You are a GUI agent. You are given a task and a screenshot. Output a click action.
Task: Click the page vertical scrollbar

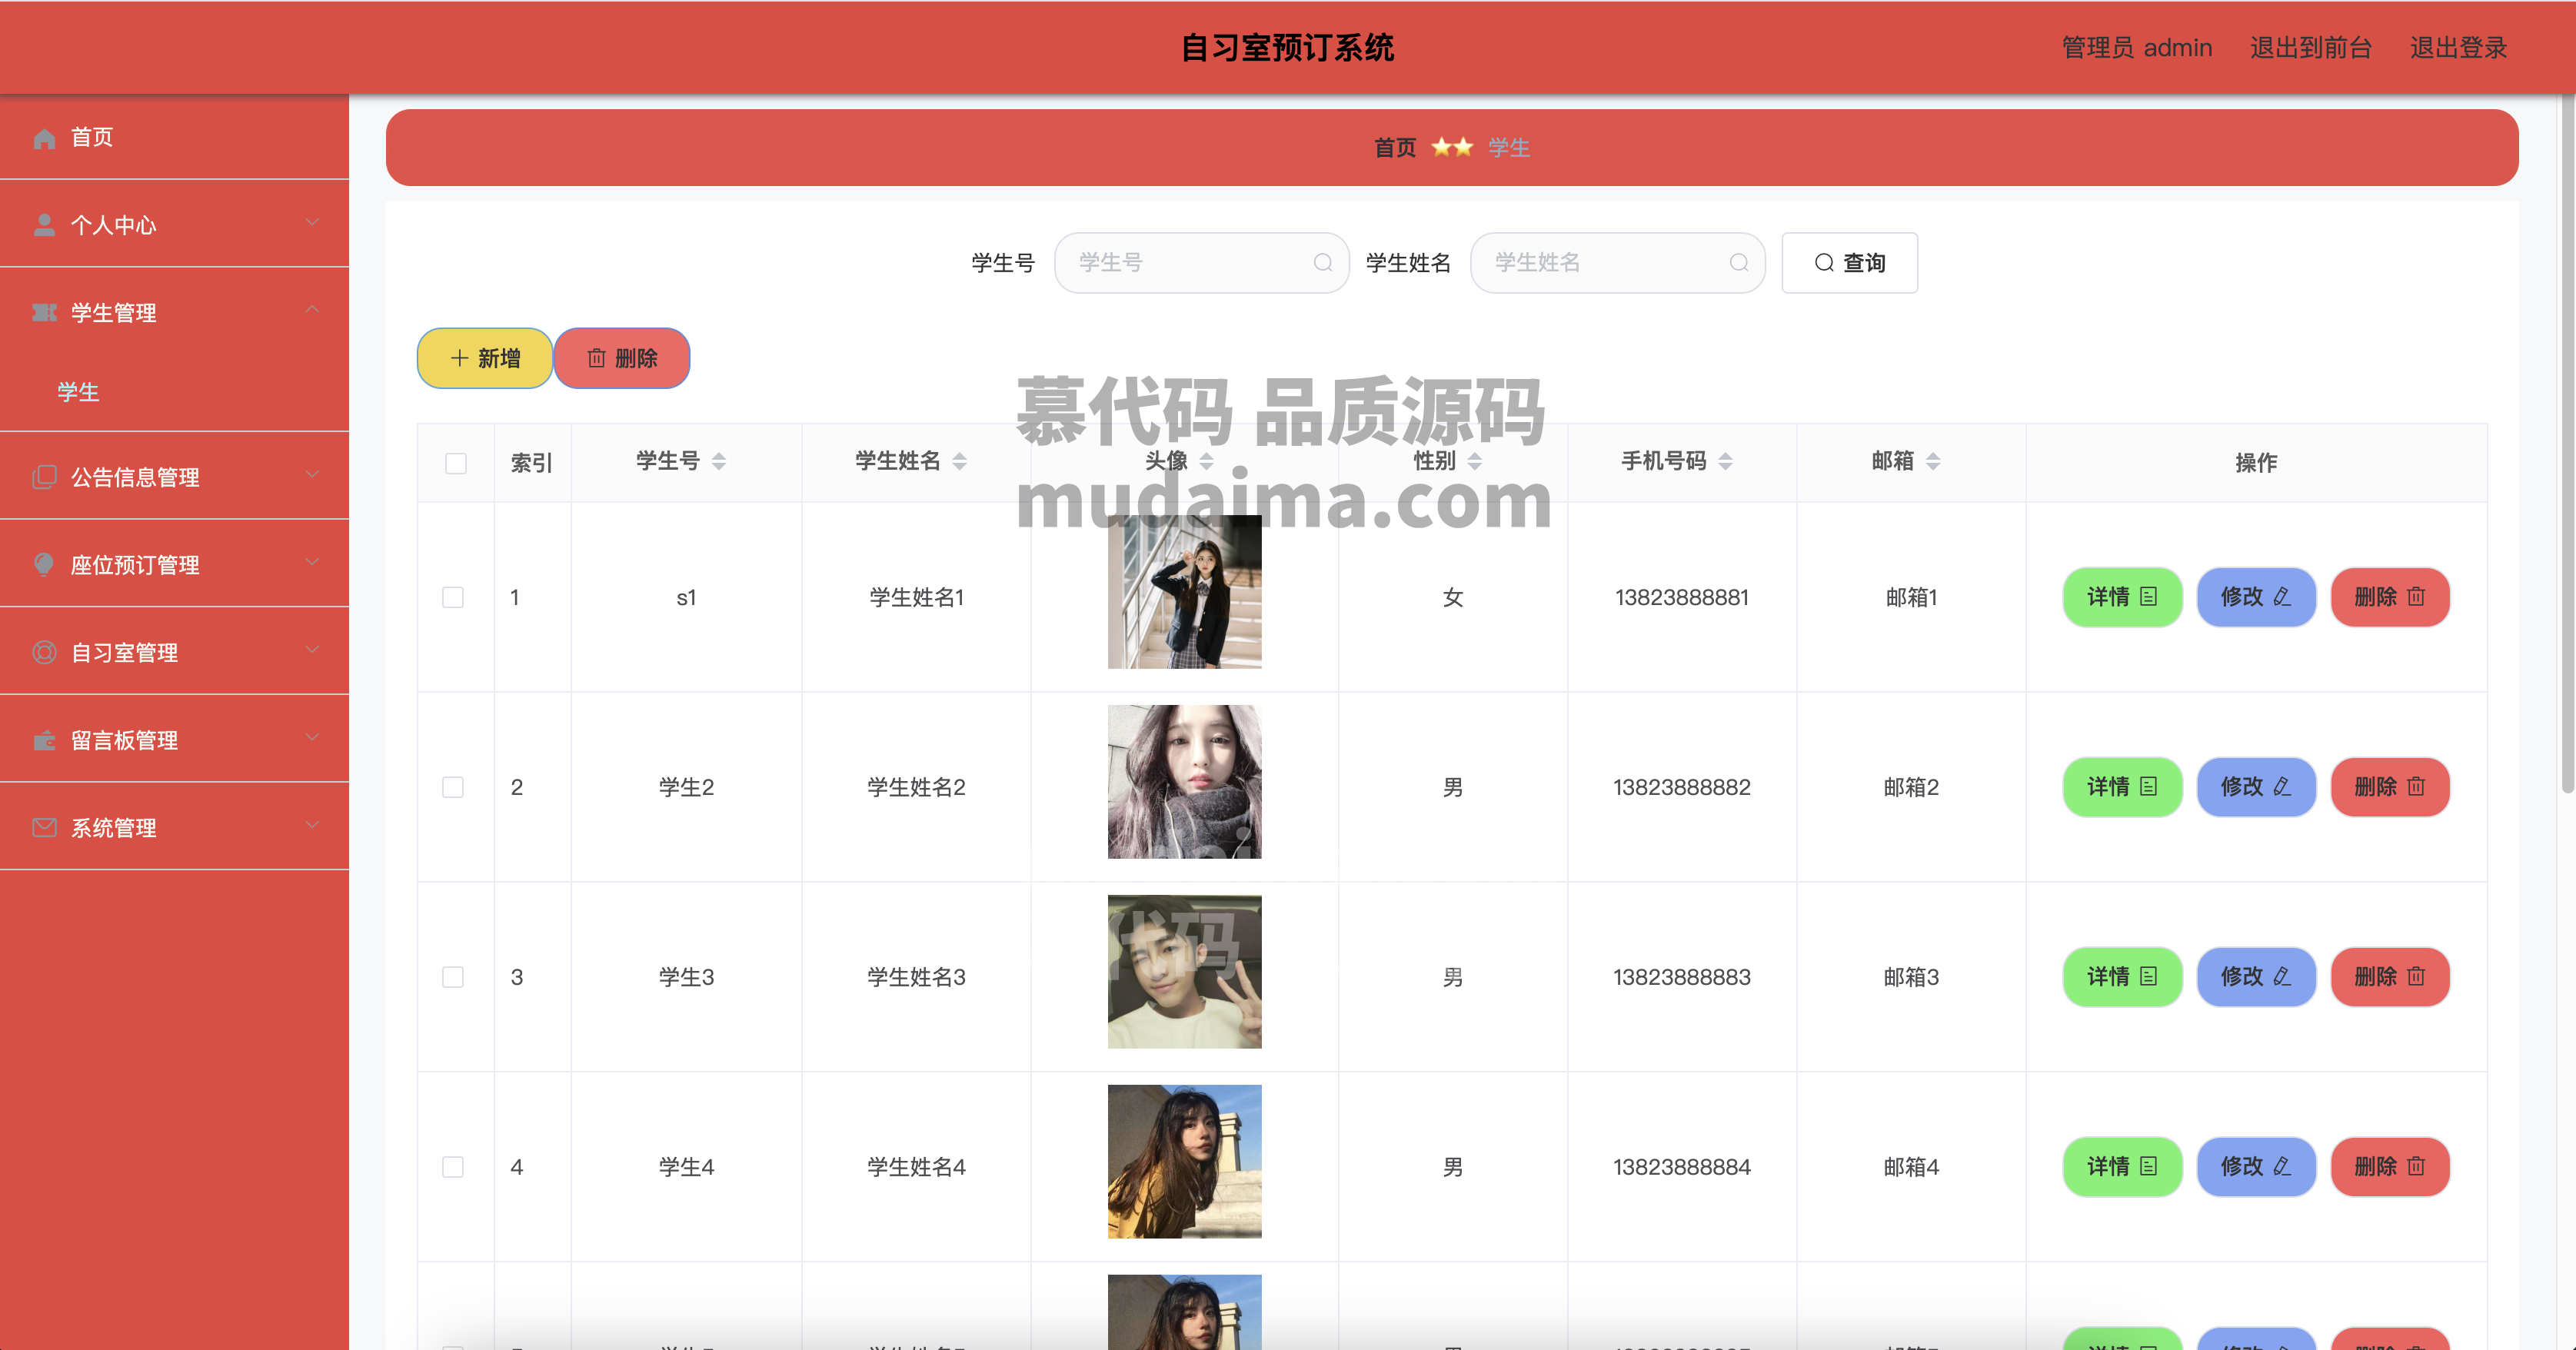point(2567,445)
